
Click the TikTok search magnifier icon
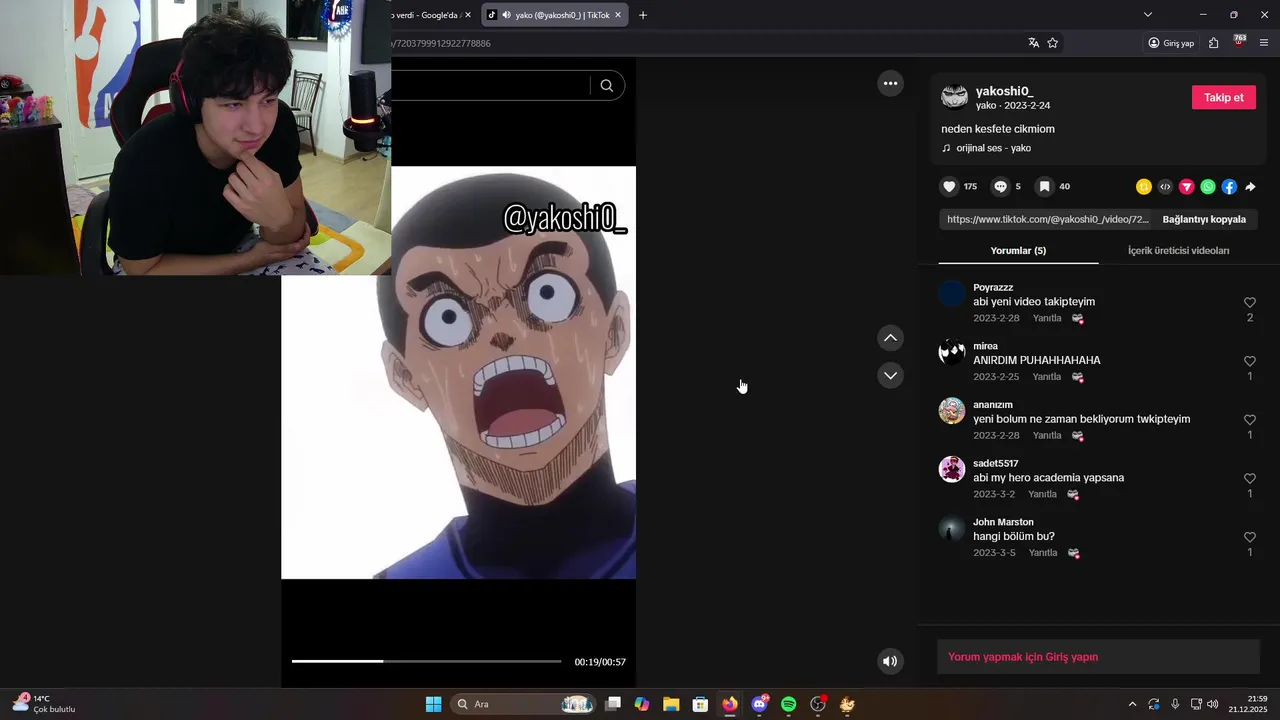607,86
